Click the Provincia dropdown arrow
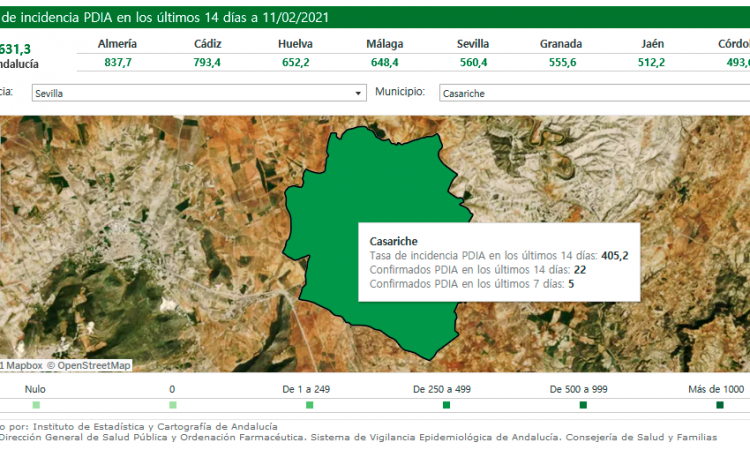Viewport: 750px width, 450px height. click(x=359, y=93)
